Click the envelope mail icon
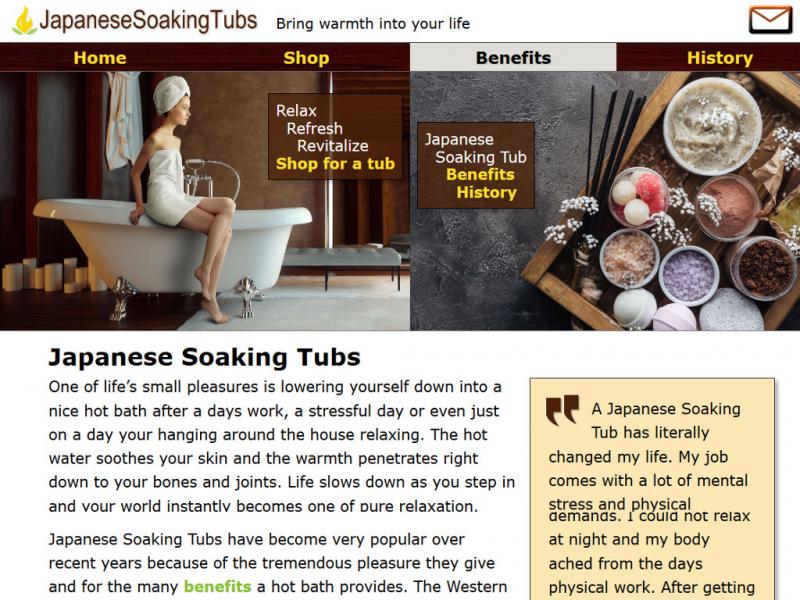This screenshot has width=800, height=600. coord(770,19)
